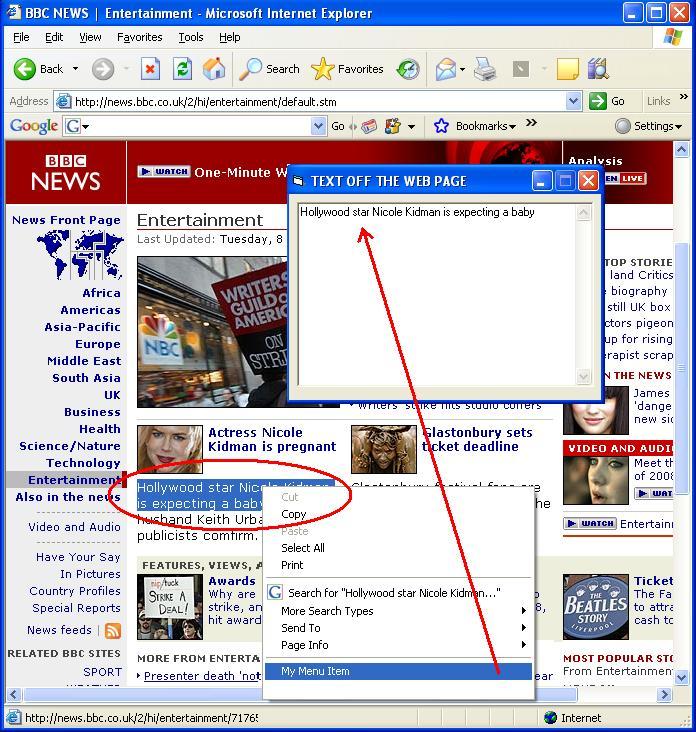Click the horizontal scrollbar right arrow

(x=663, y=694)
